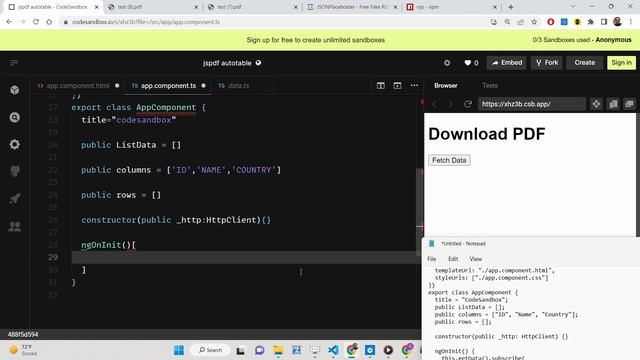The image size is (640, 360).
Task: Click the jspdf autotable sandbox title
Action: (227, 63)
